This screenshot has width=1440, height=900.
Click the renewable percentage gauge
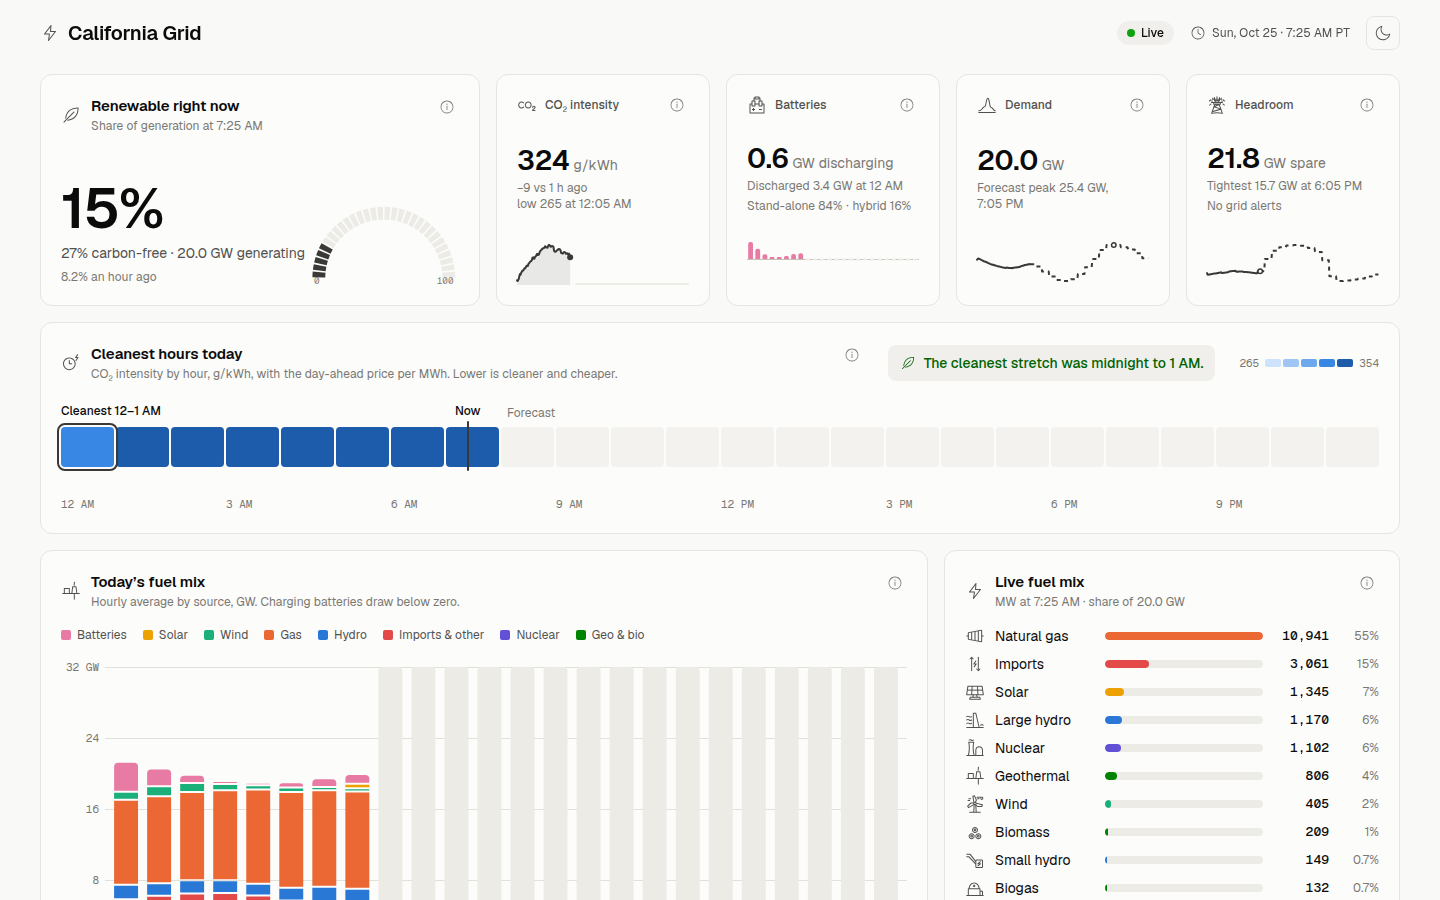tap(384, 246)
